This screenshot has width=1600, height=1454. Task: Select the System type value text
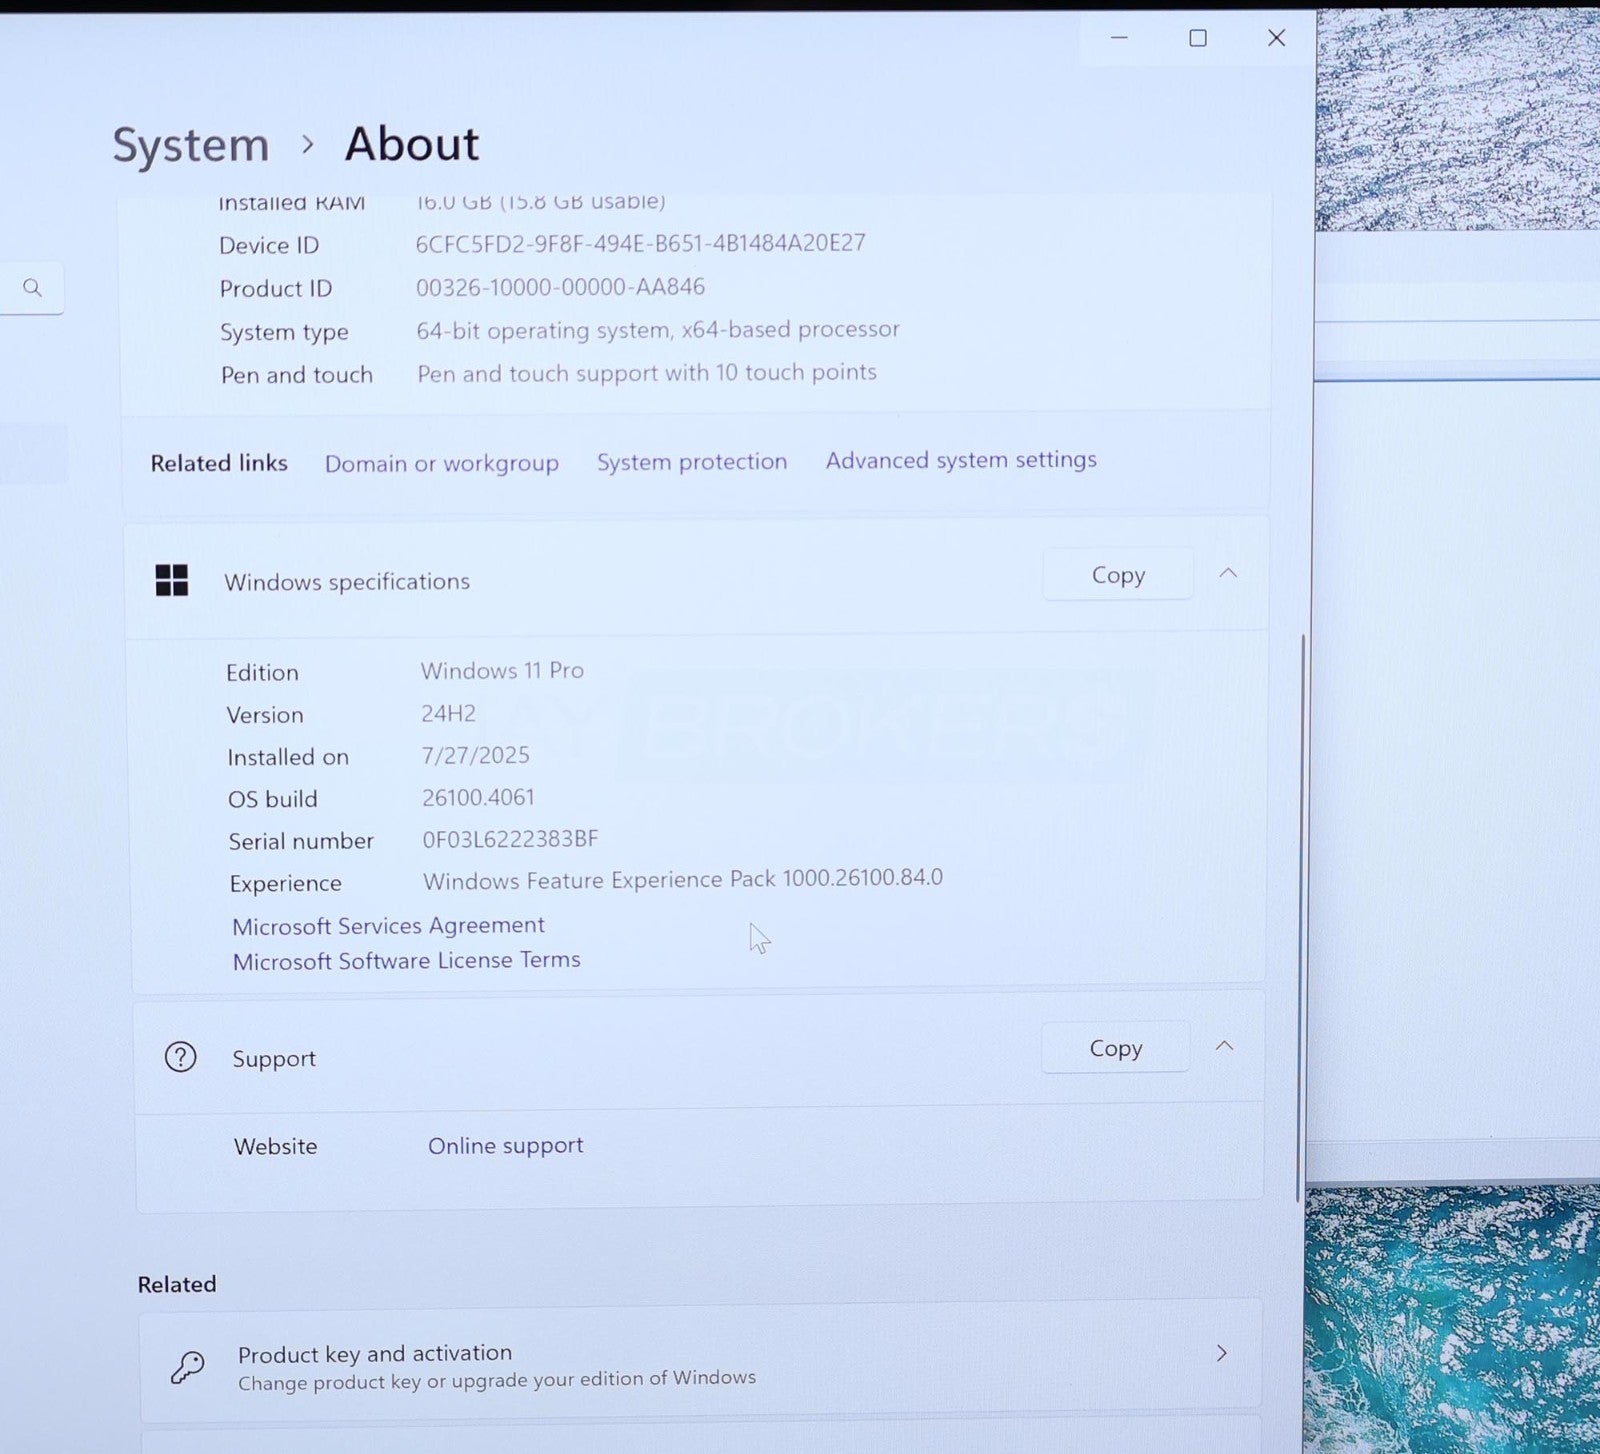tap(658, 329)
